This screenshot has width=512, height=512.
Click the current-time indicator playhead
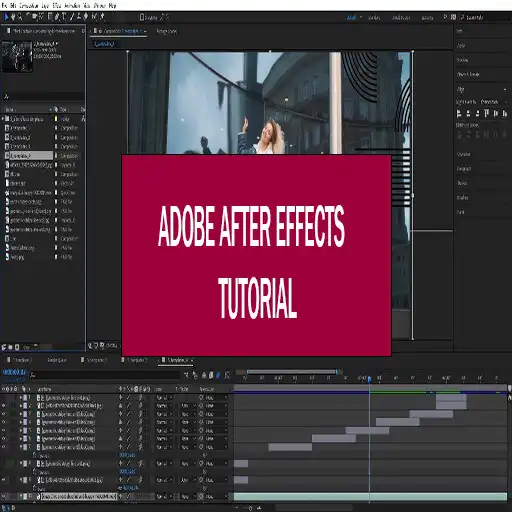coord(369,379)
